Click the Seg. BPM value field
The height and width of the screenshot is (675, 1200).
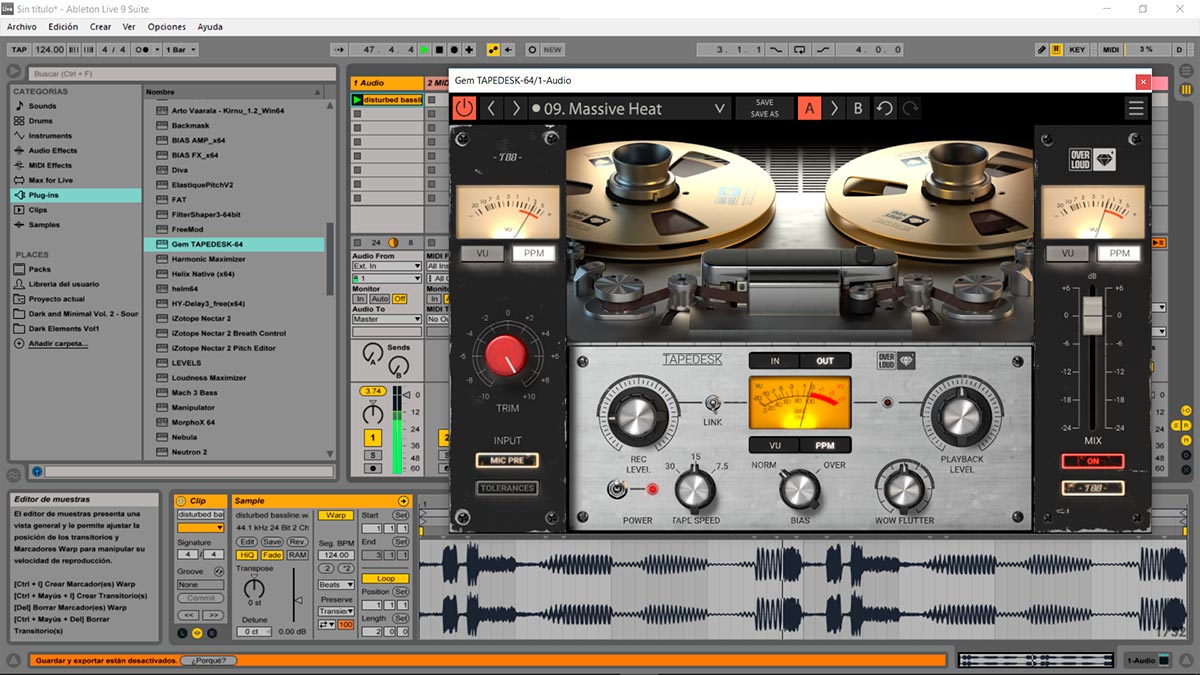point(336,555)
